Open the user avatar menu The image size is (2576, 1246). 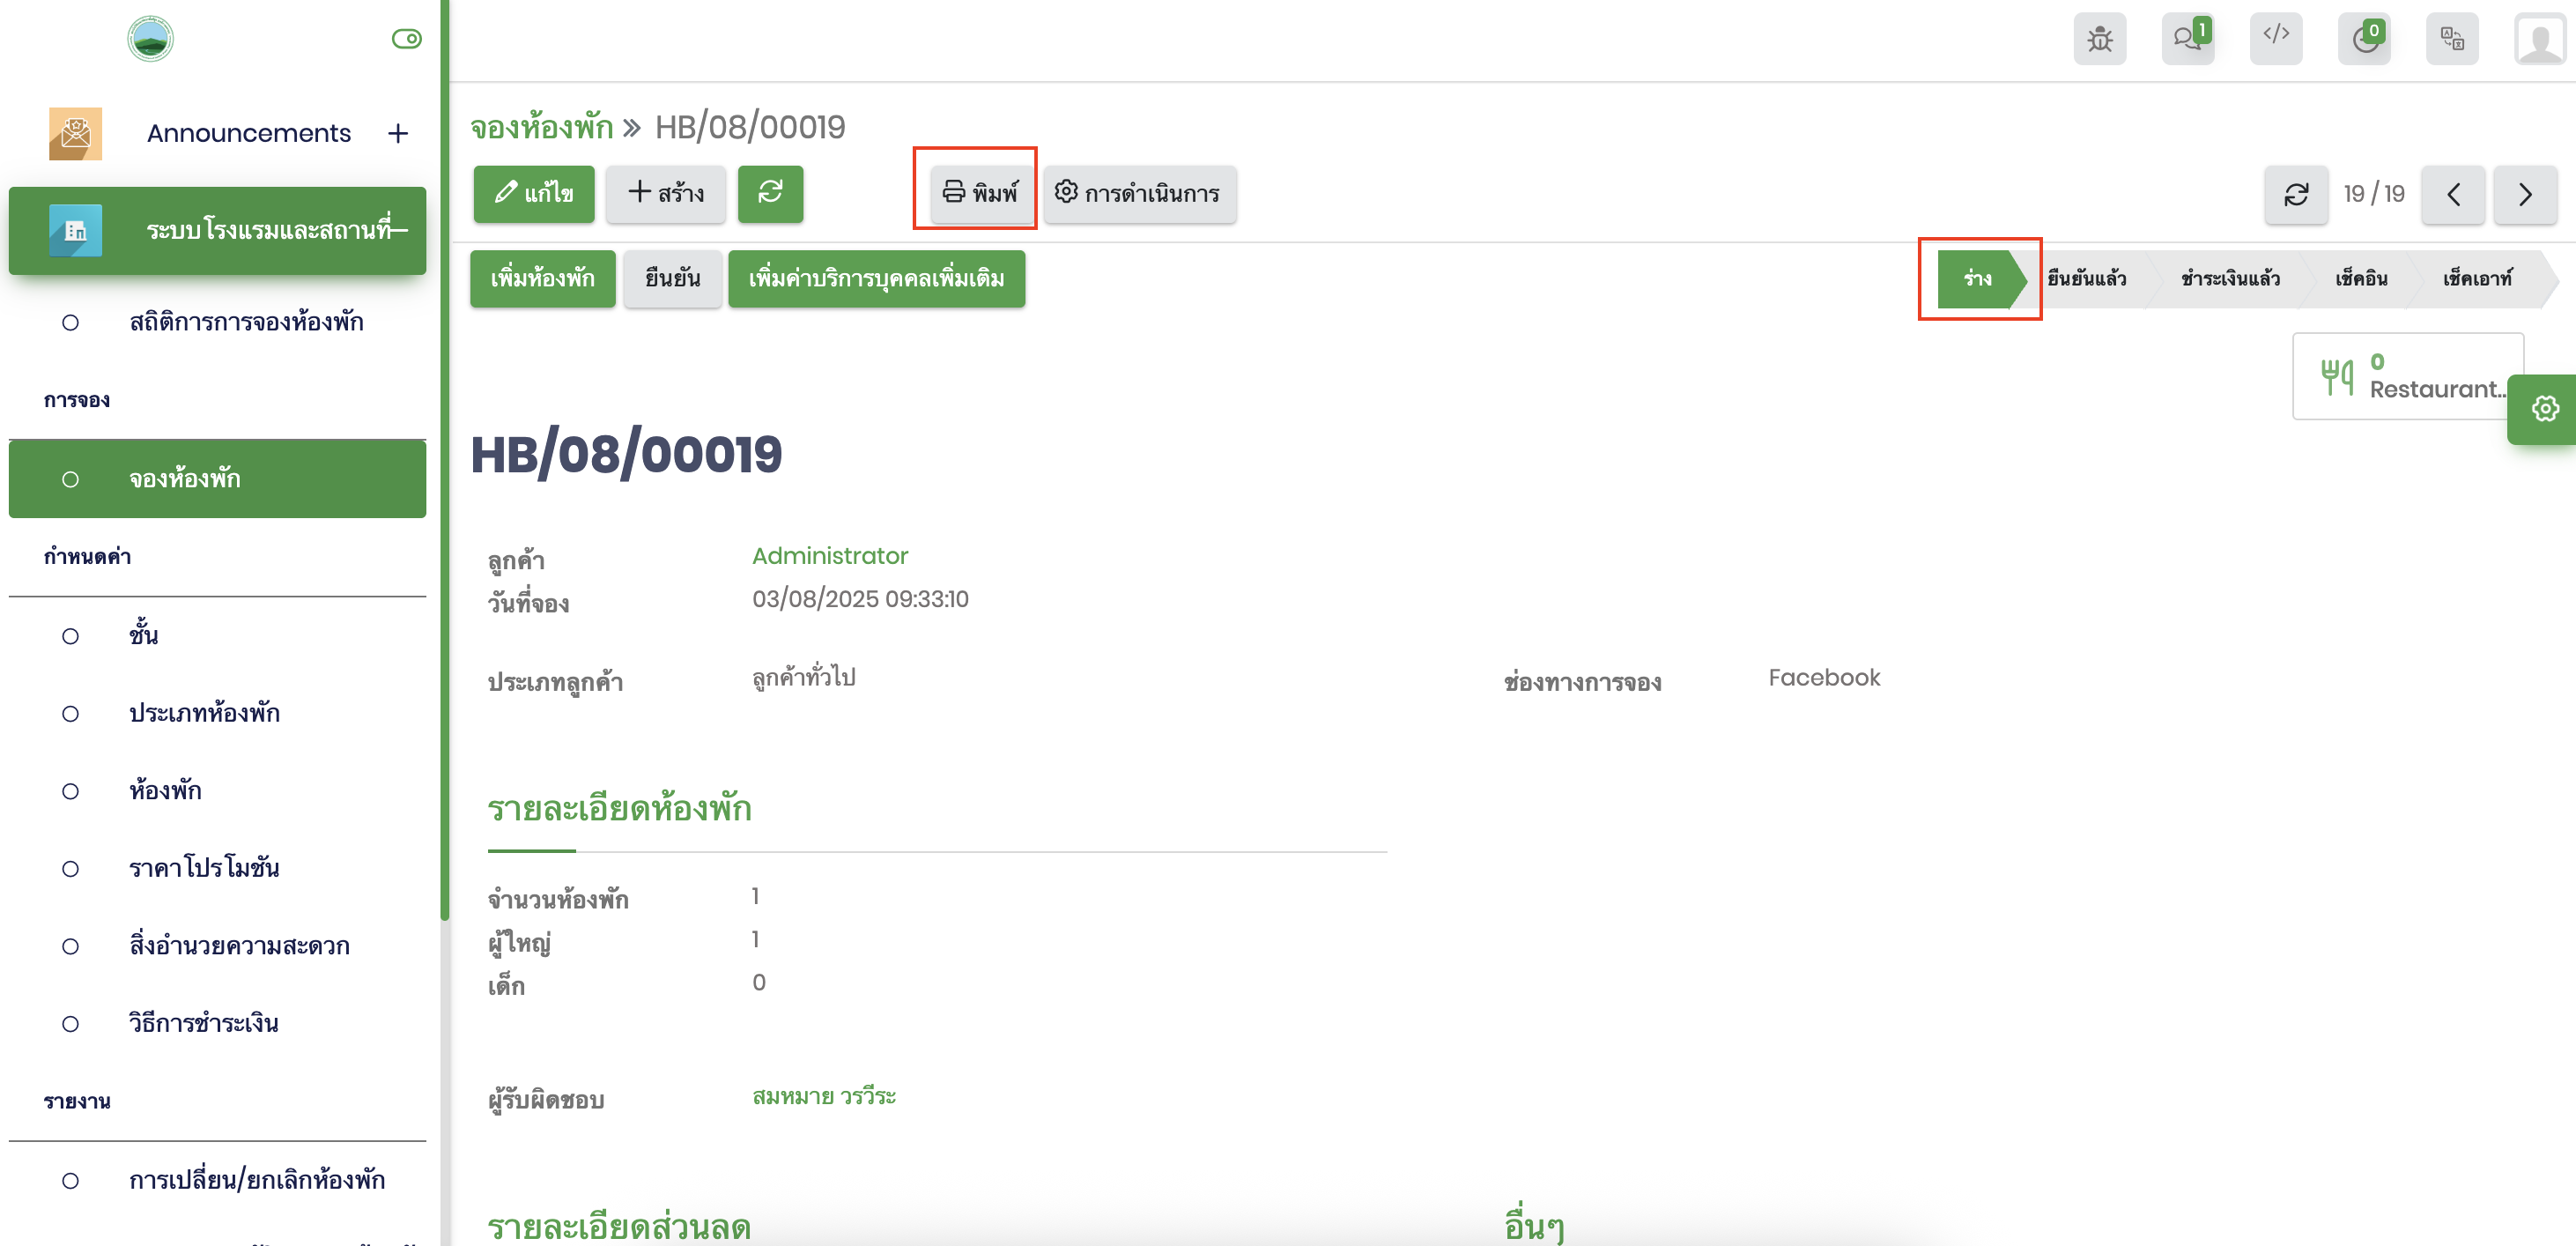pos(2539,39)
